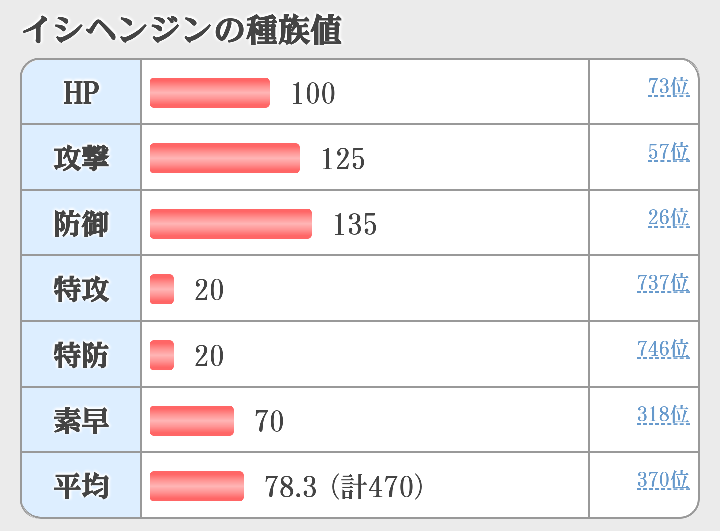Click the small red 特防 bar
This screenshot has height=531, width=720.
pyautogui.click(x=162, y=355)
